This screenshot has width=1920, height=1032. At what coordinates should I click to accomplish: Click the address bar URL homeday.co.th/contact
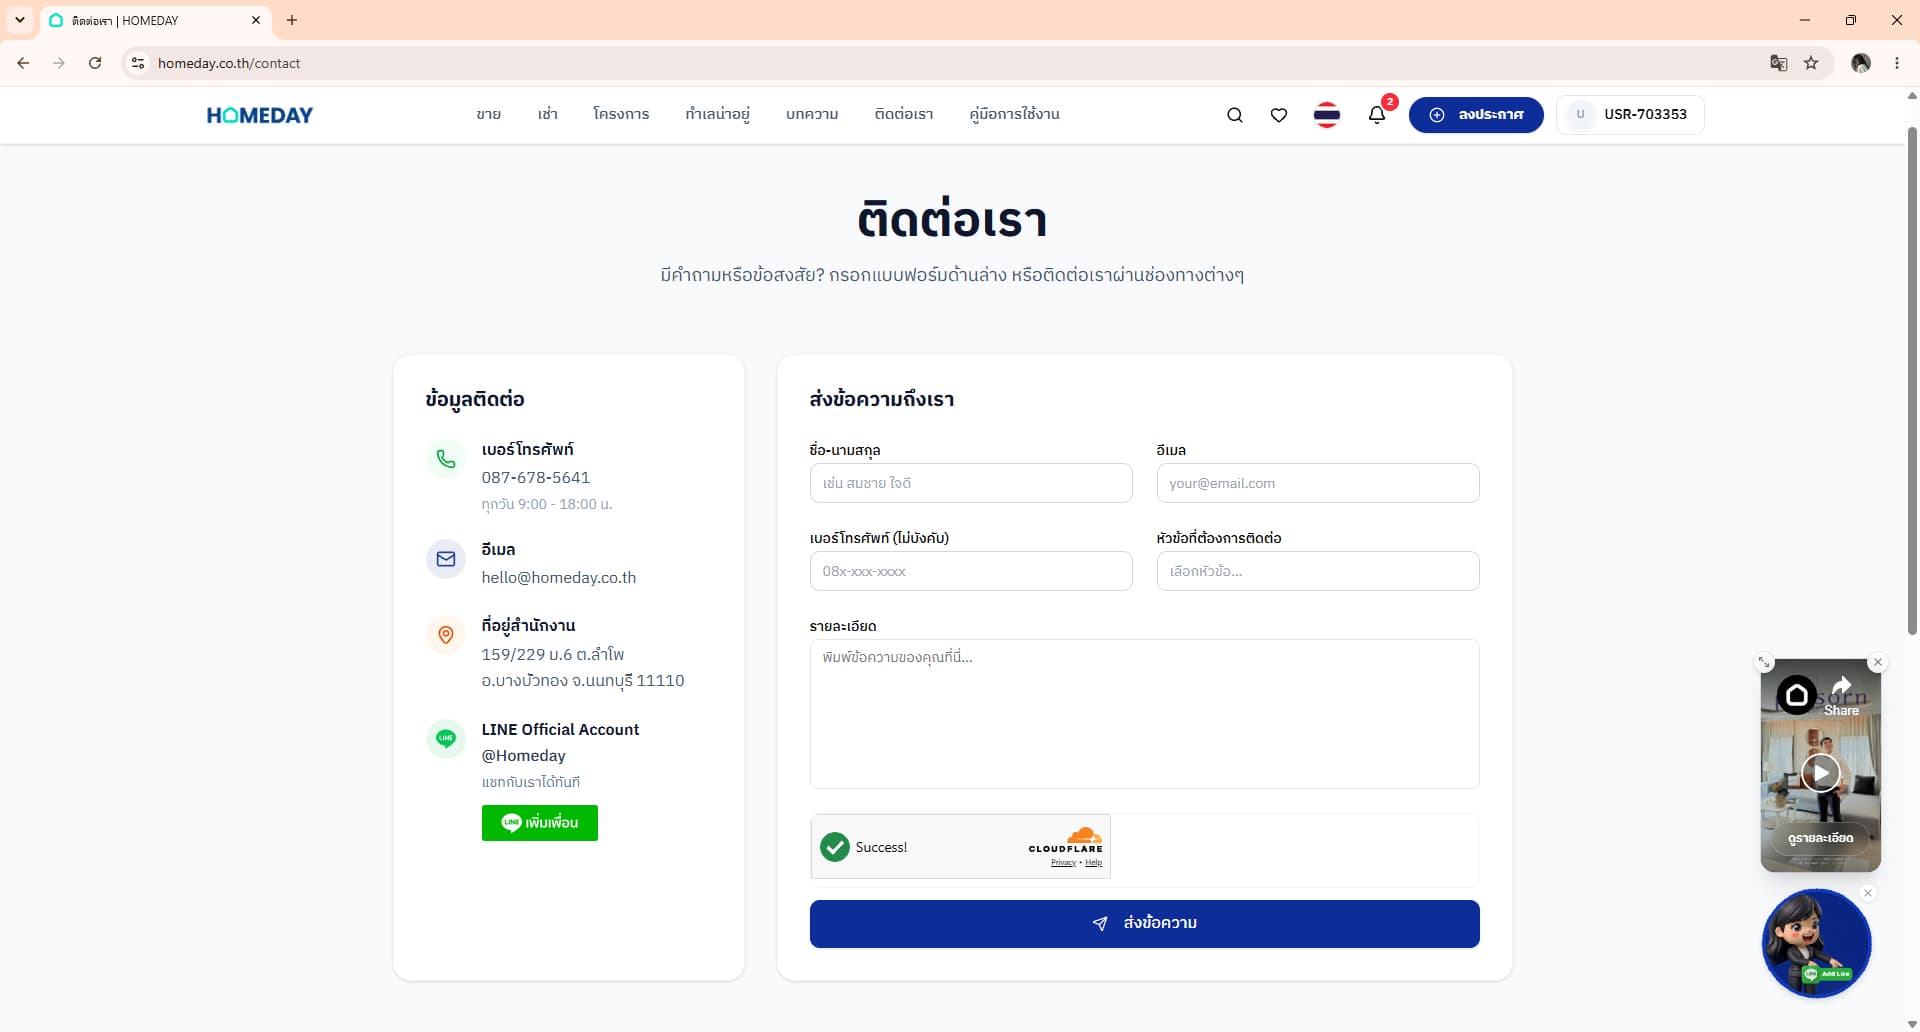229,63
